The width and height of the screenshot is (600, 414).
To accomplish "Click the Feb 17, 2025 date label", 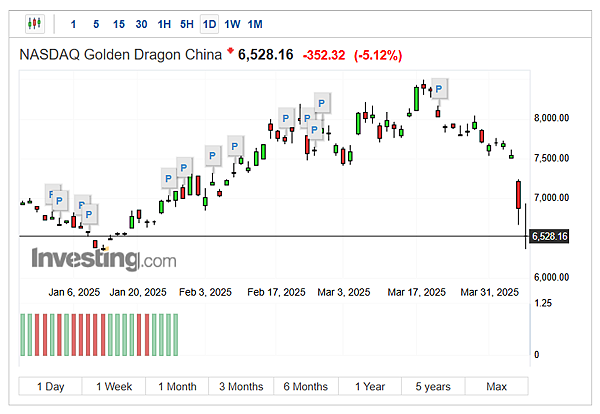I will coord(276,292).
